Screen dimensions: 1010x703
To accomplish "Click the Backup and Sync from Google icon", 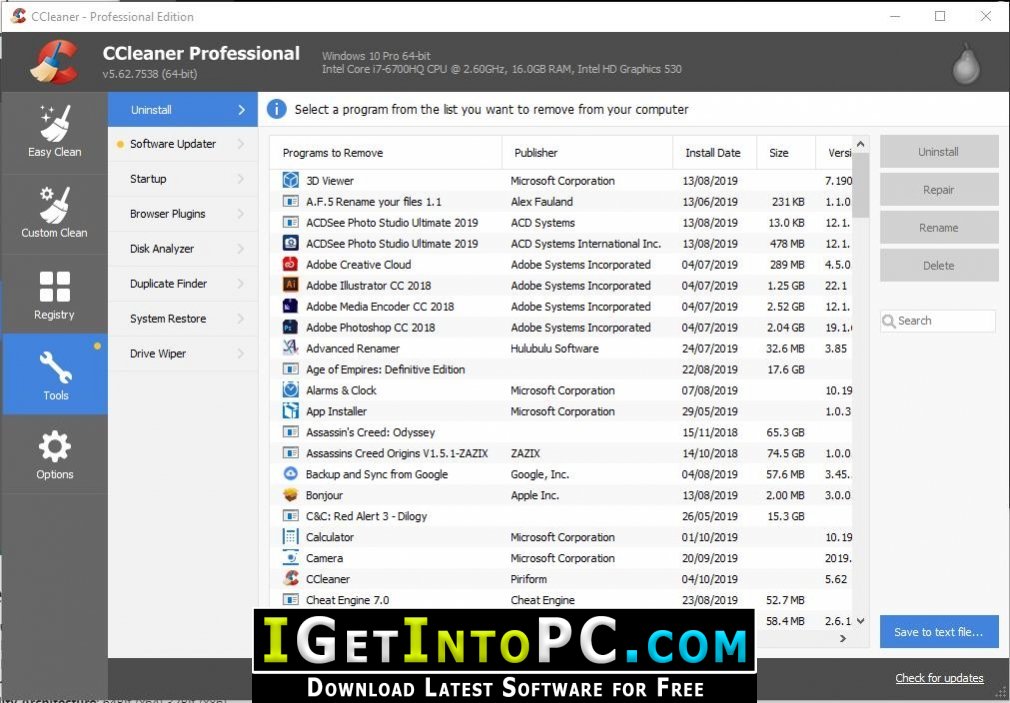I will [290, 474].
